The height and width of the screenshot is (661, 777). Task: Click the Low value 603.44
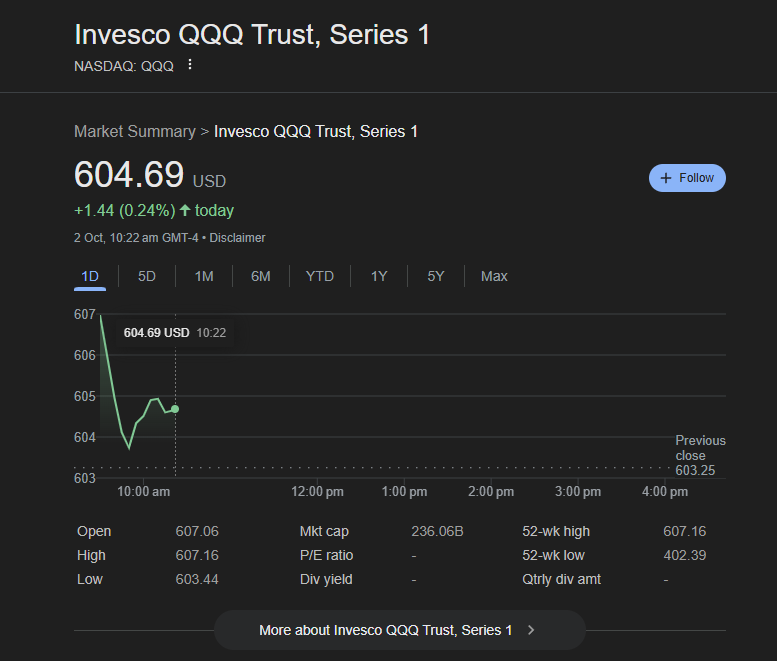click(197, 579)
